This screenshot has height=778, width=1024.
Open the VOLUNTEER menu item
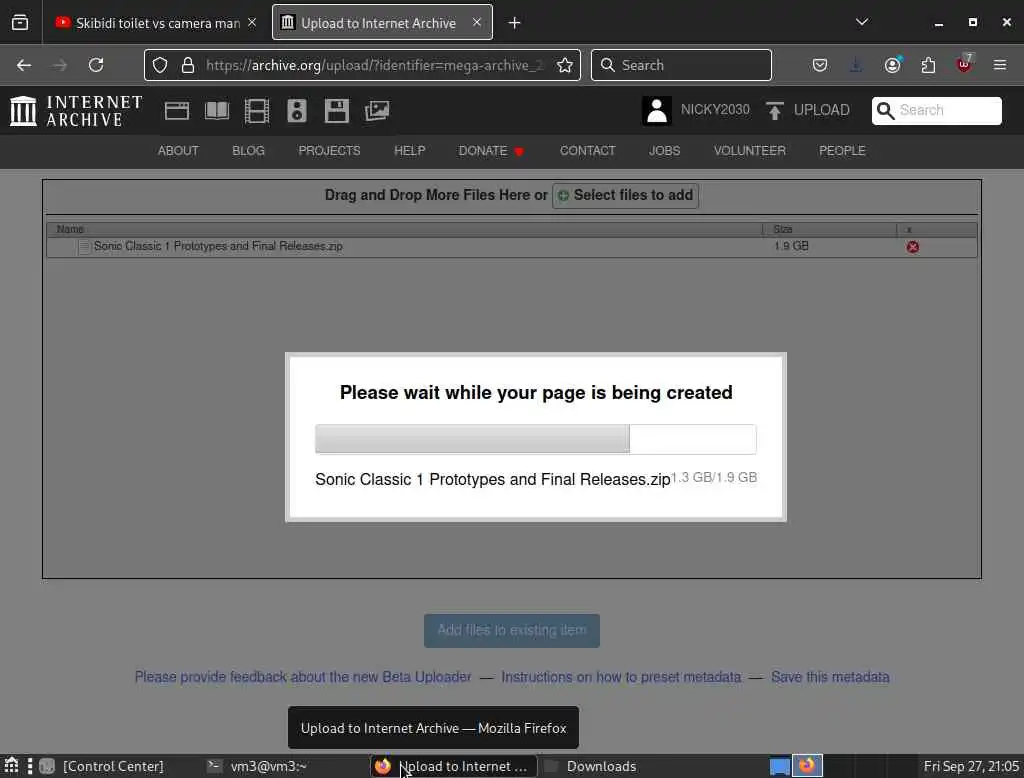[x=750, y=151]
